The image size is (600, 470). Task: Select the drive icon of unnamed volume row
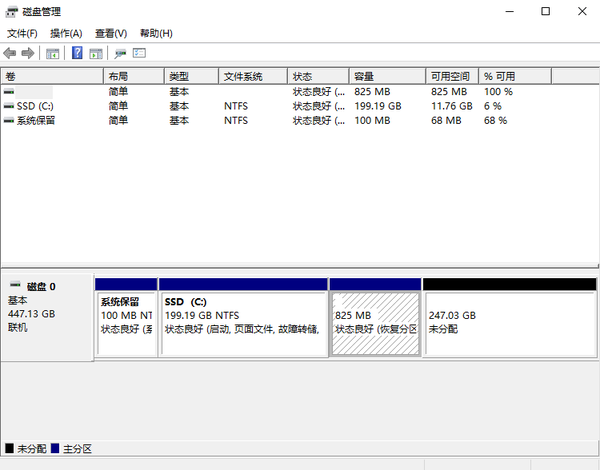[9, 91]
